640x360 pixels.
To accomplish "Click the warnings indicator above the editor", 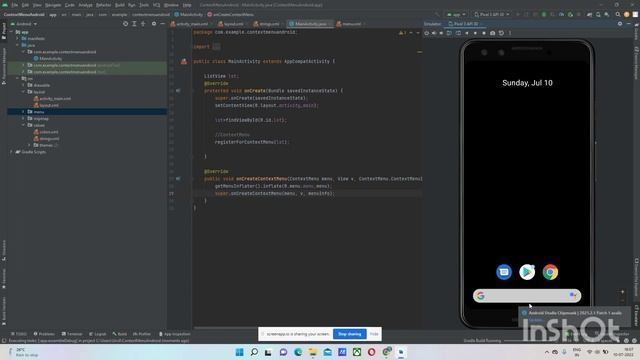I will point(402,33).
